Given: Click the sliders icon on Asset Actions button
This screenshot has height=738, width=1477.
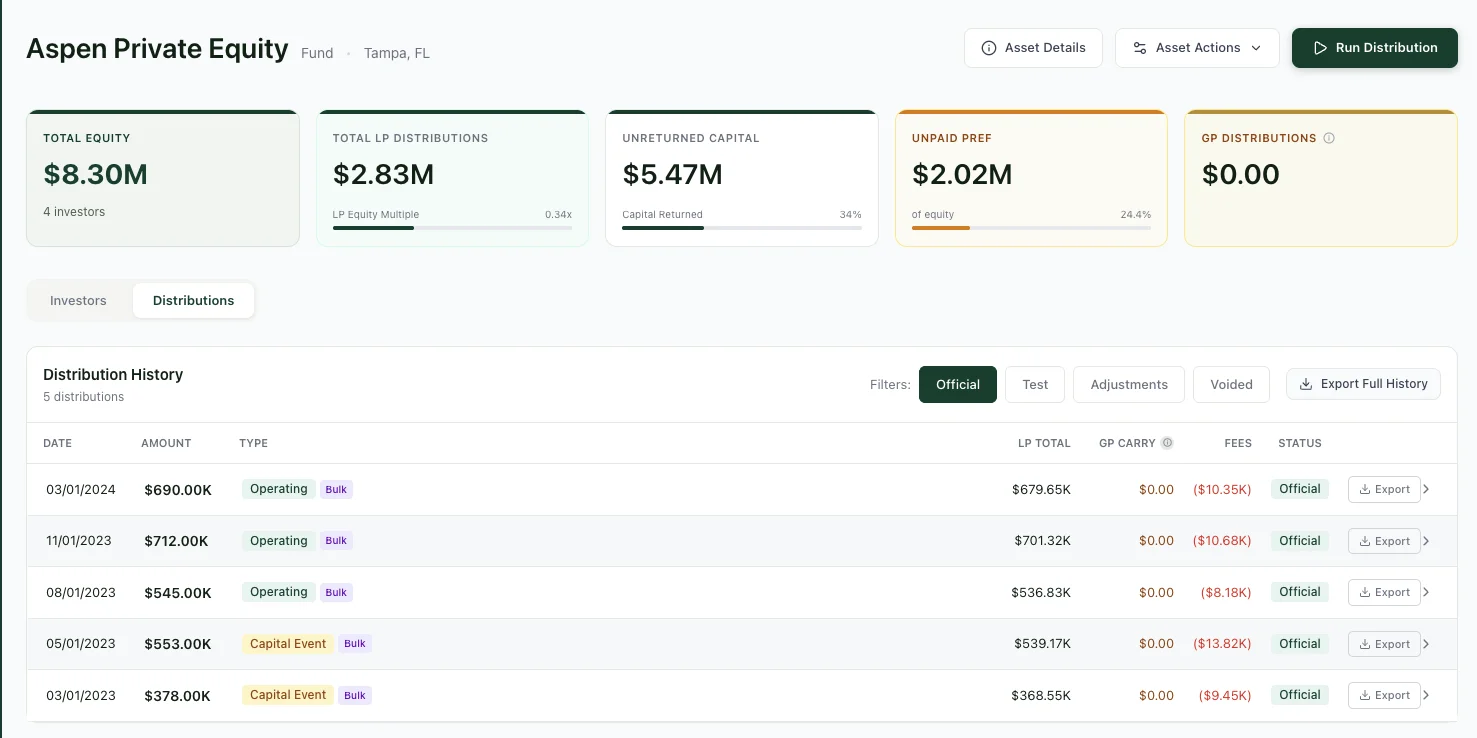Looking at the screenshot, I should tap(1140, 47).
